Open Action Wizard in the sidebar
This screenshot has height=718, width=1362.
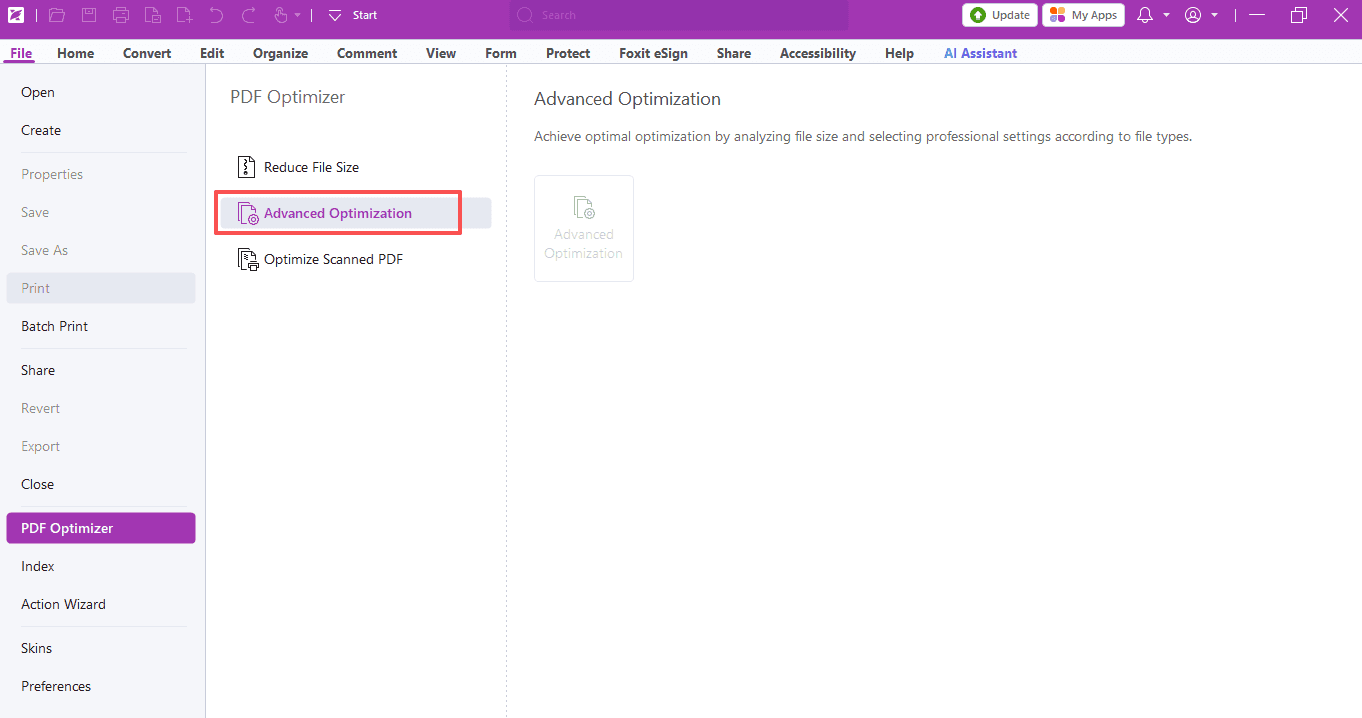(x=101, y=604)
